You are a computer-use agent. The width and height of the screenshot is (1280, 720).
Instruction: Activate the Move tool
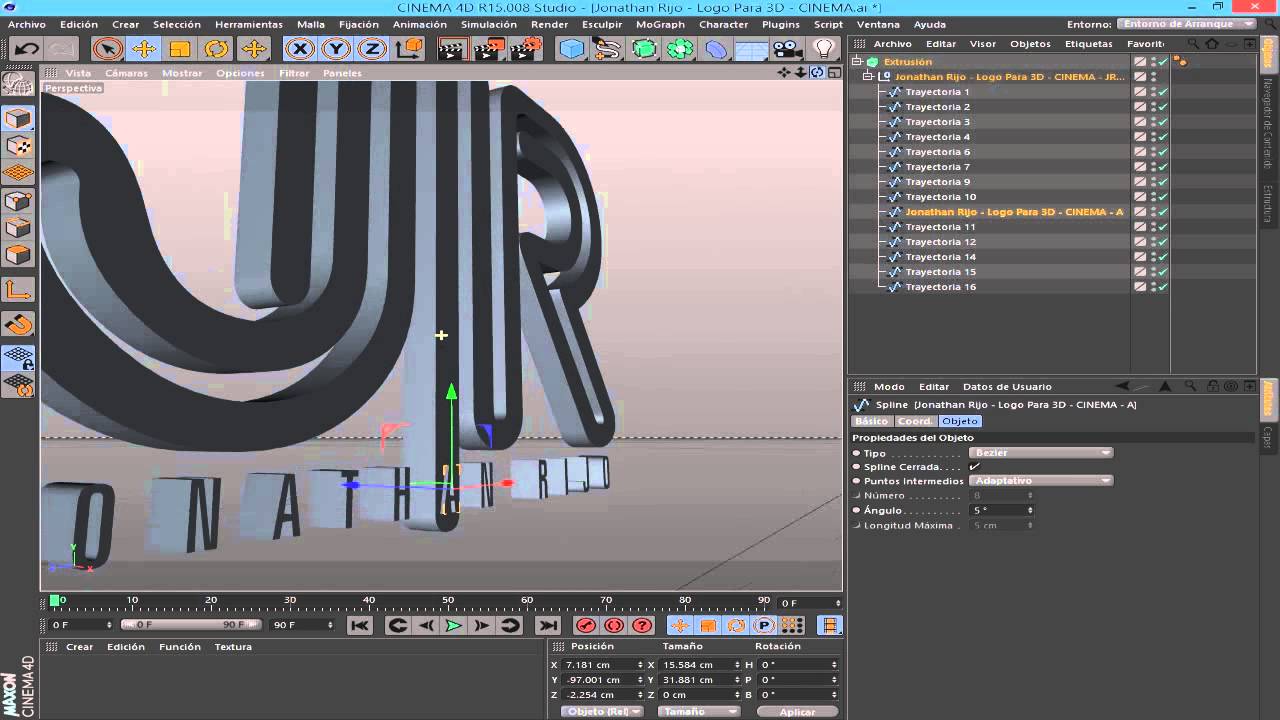[144, 48]
